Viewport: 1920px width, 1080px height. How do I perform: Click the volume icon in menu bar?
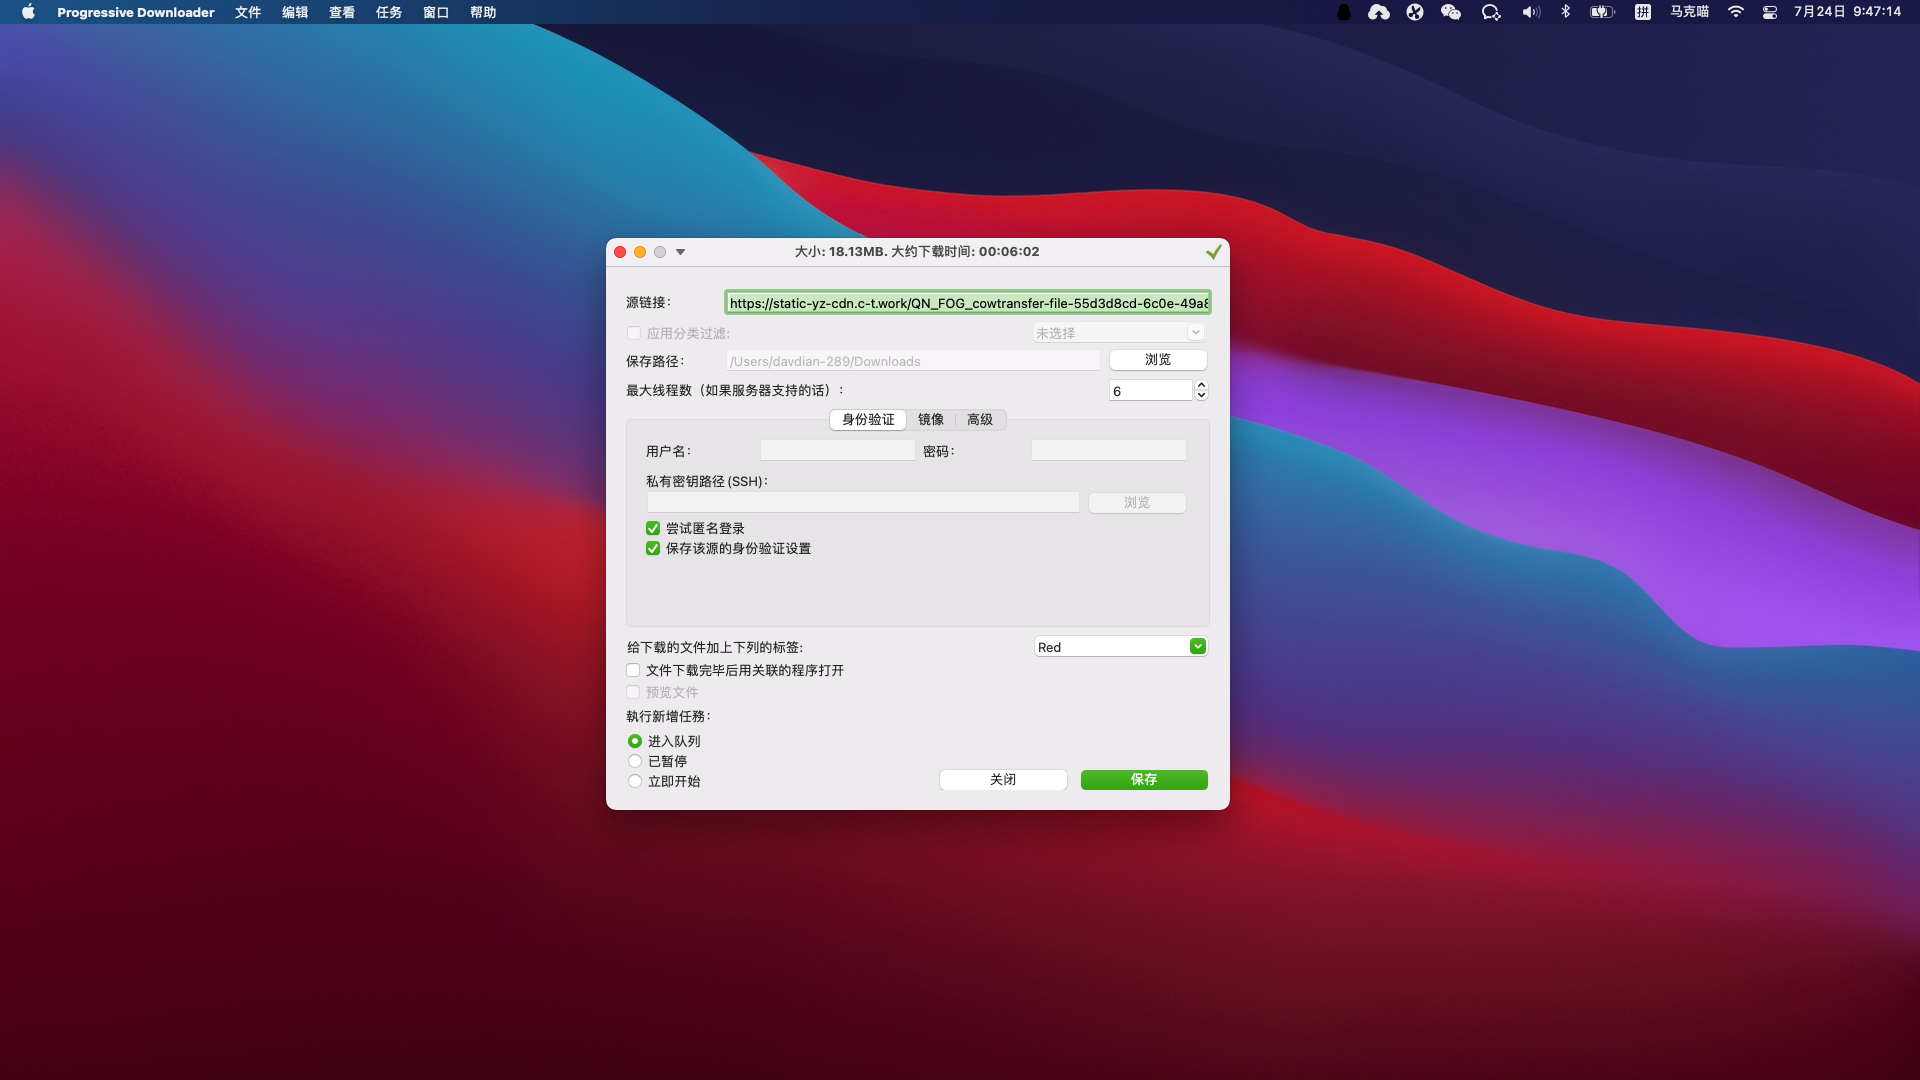pos(1530,12)
